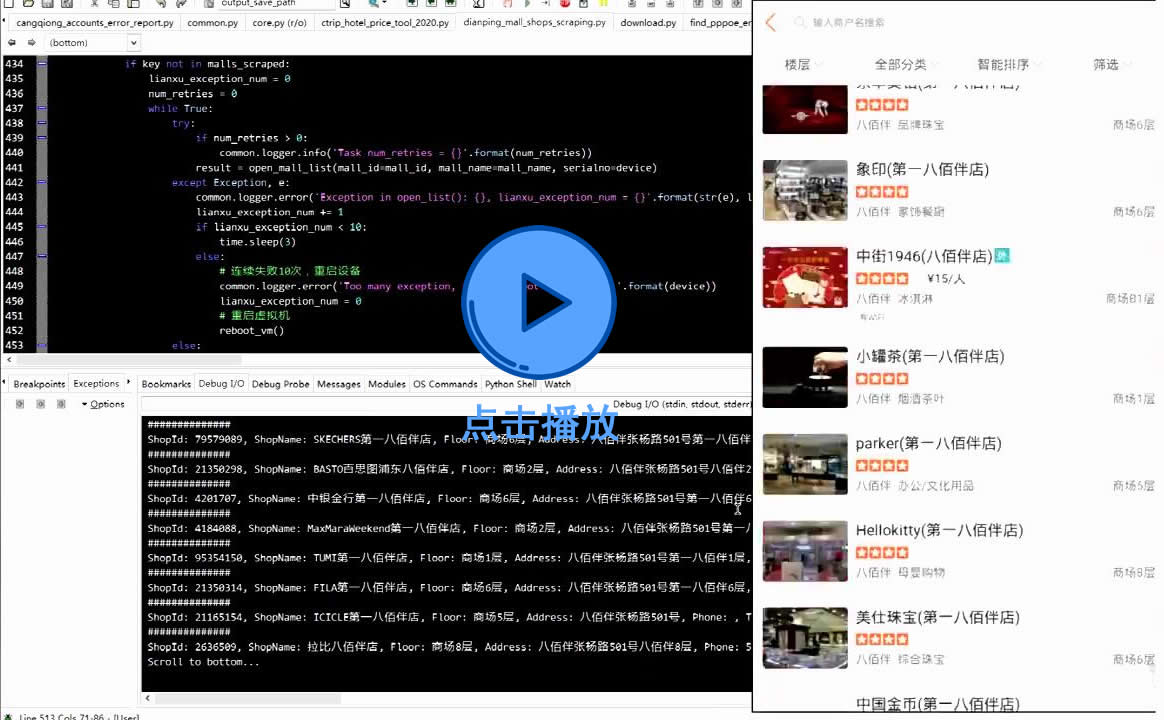The image size is (1164, 720).
Task: Tap shop name 中街1946(八佰伴店)
Action: point(924,256)
